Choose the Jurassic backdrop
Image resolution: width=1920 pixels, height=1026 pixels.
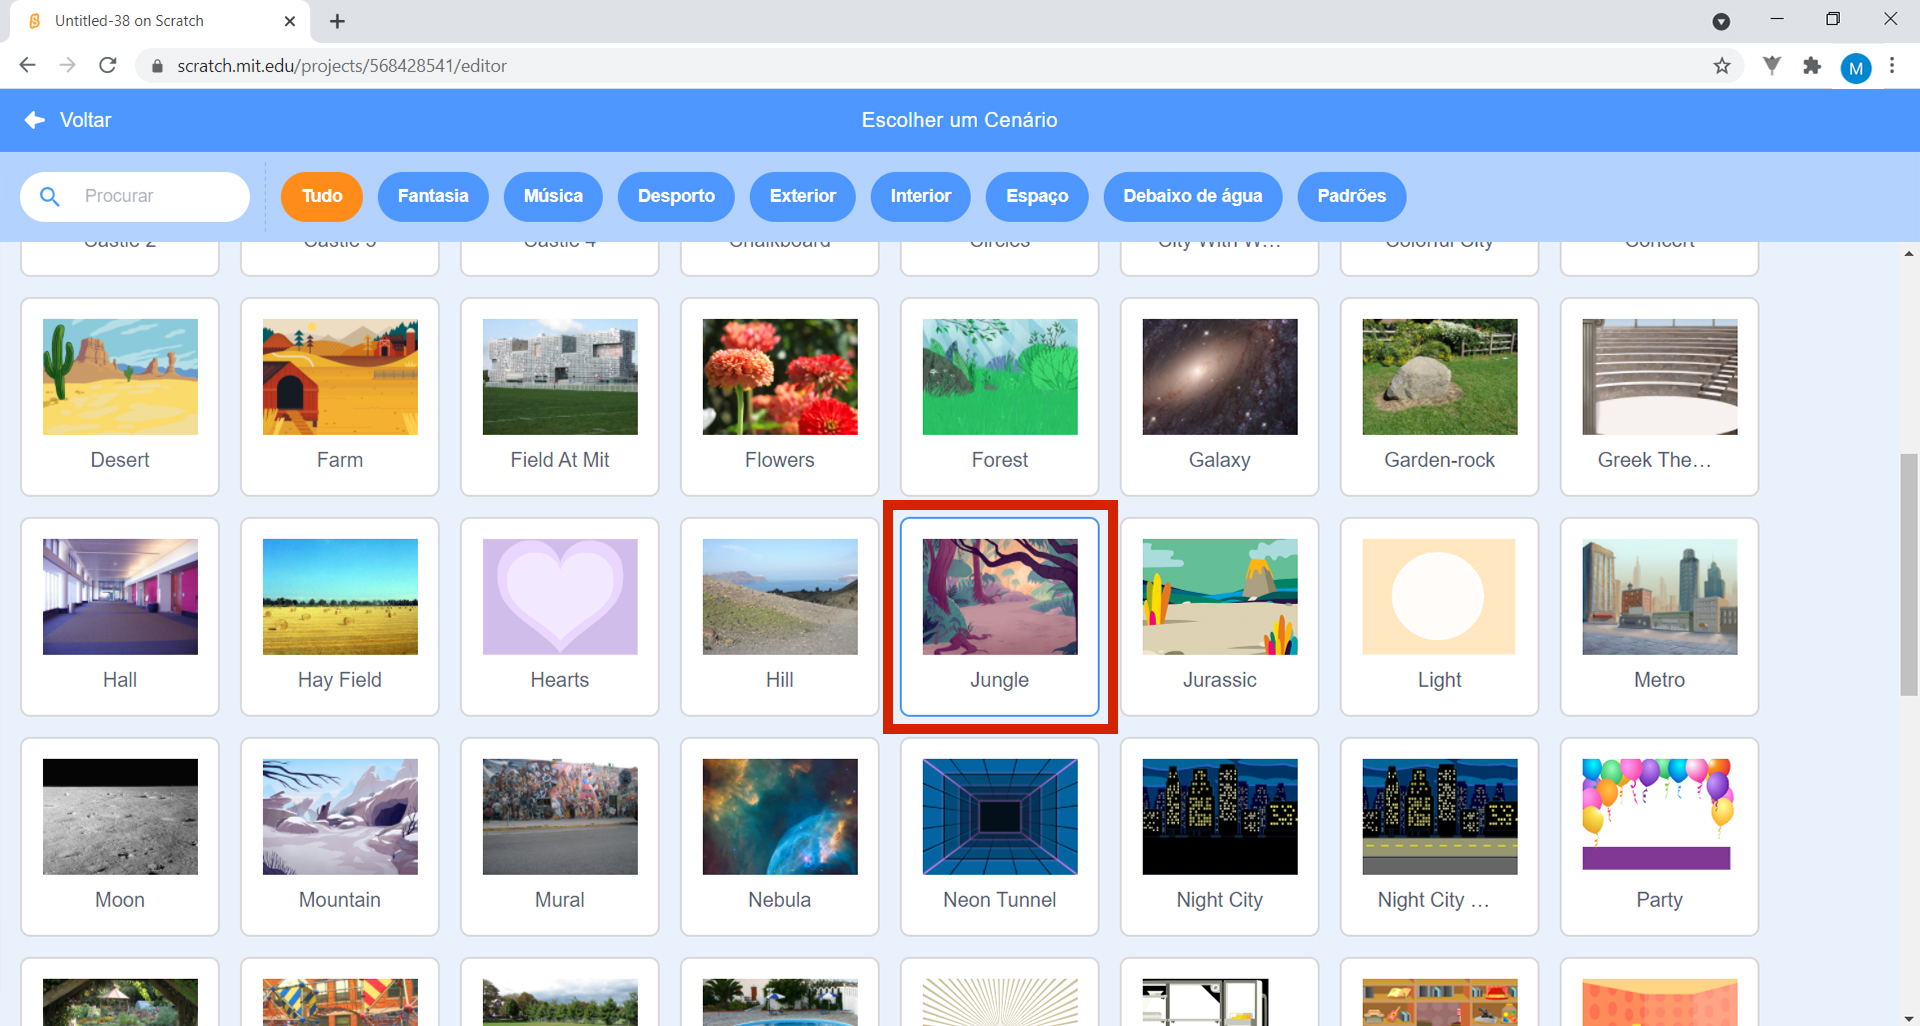point(1220,617)
